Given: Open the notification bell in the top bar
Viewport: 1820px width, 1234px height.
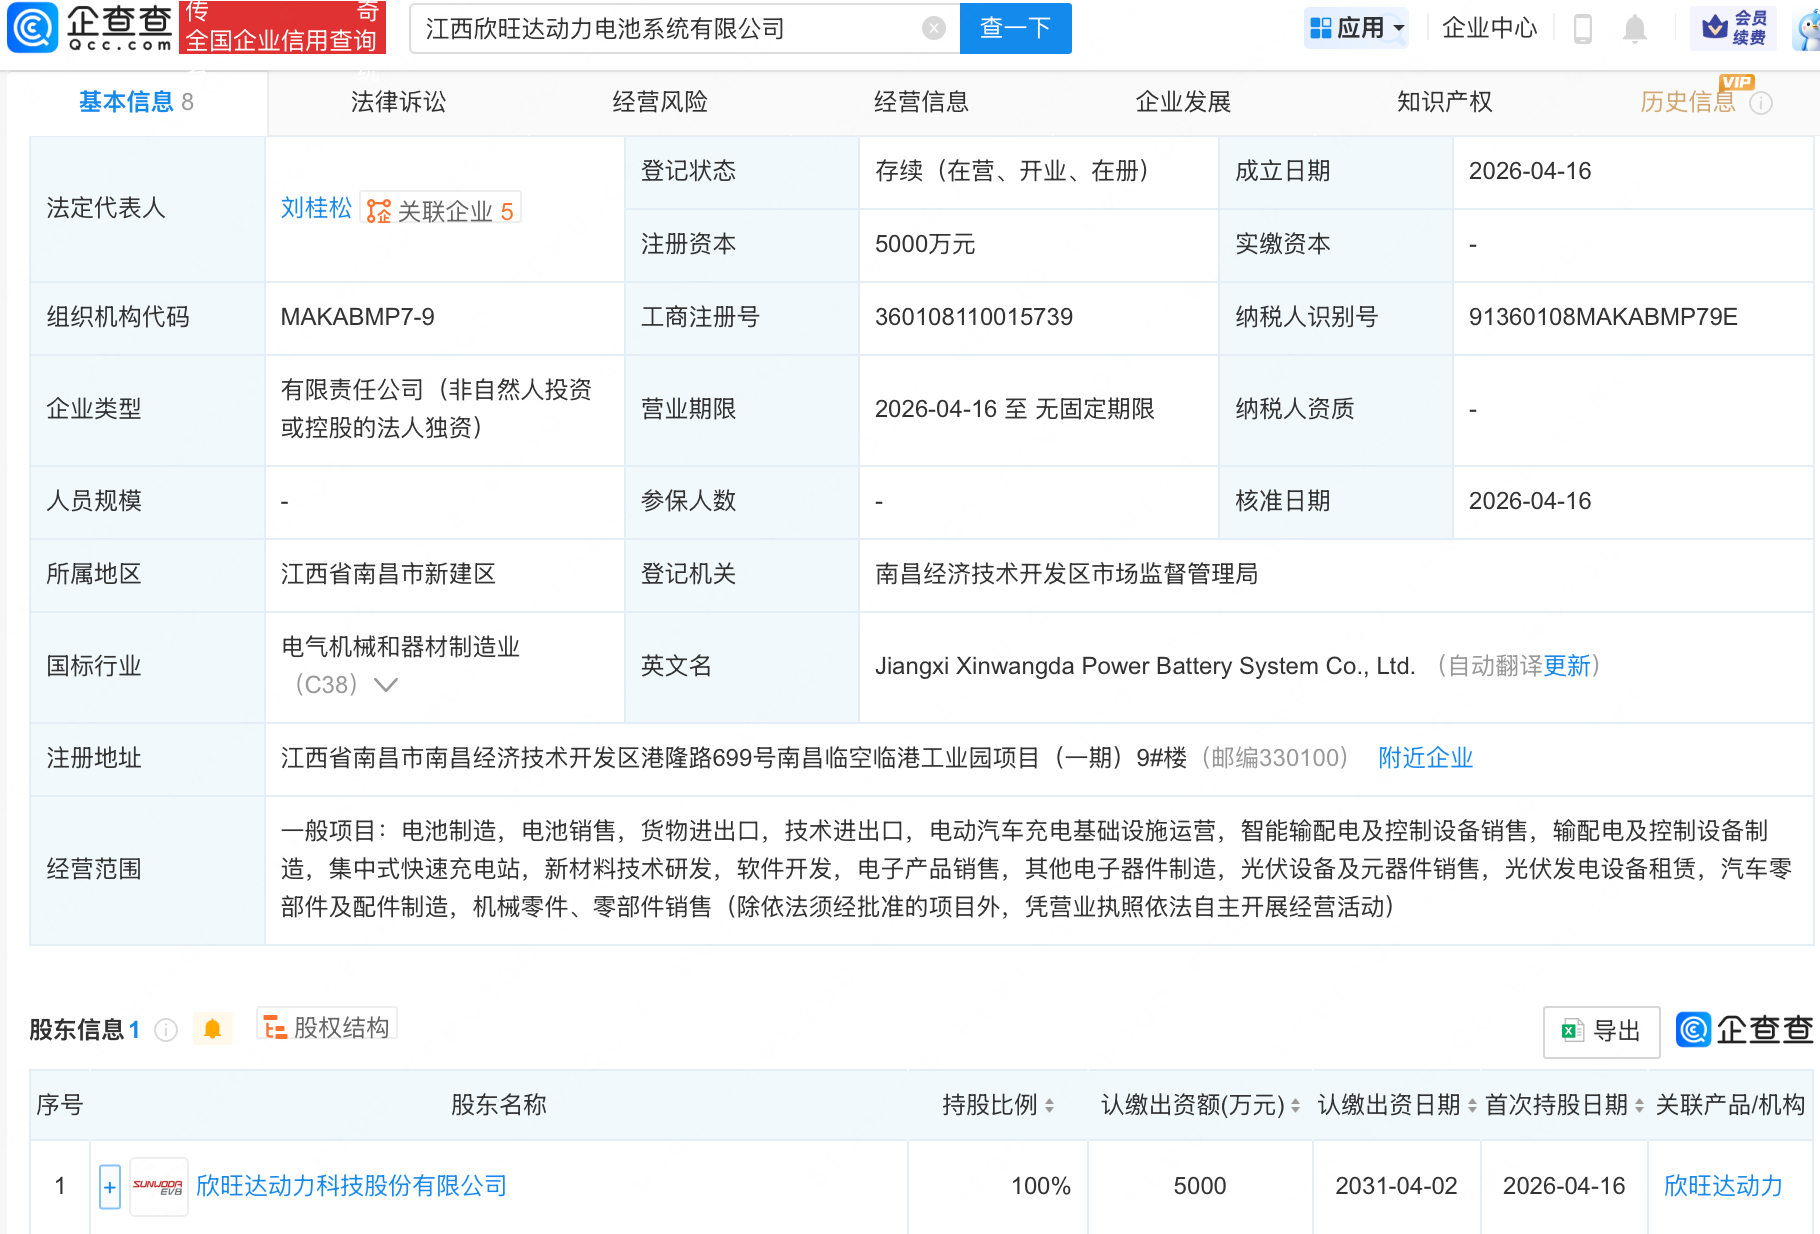Looking at the screenshot, I should click(x=1634, y=28).
